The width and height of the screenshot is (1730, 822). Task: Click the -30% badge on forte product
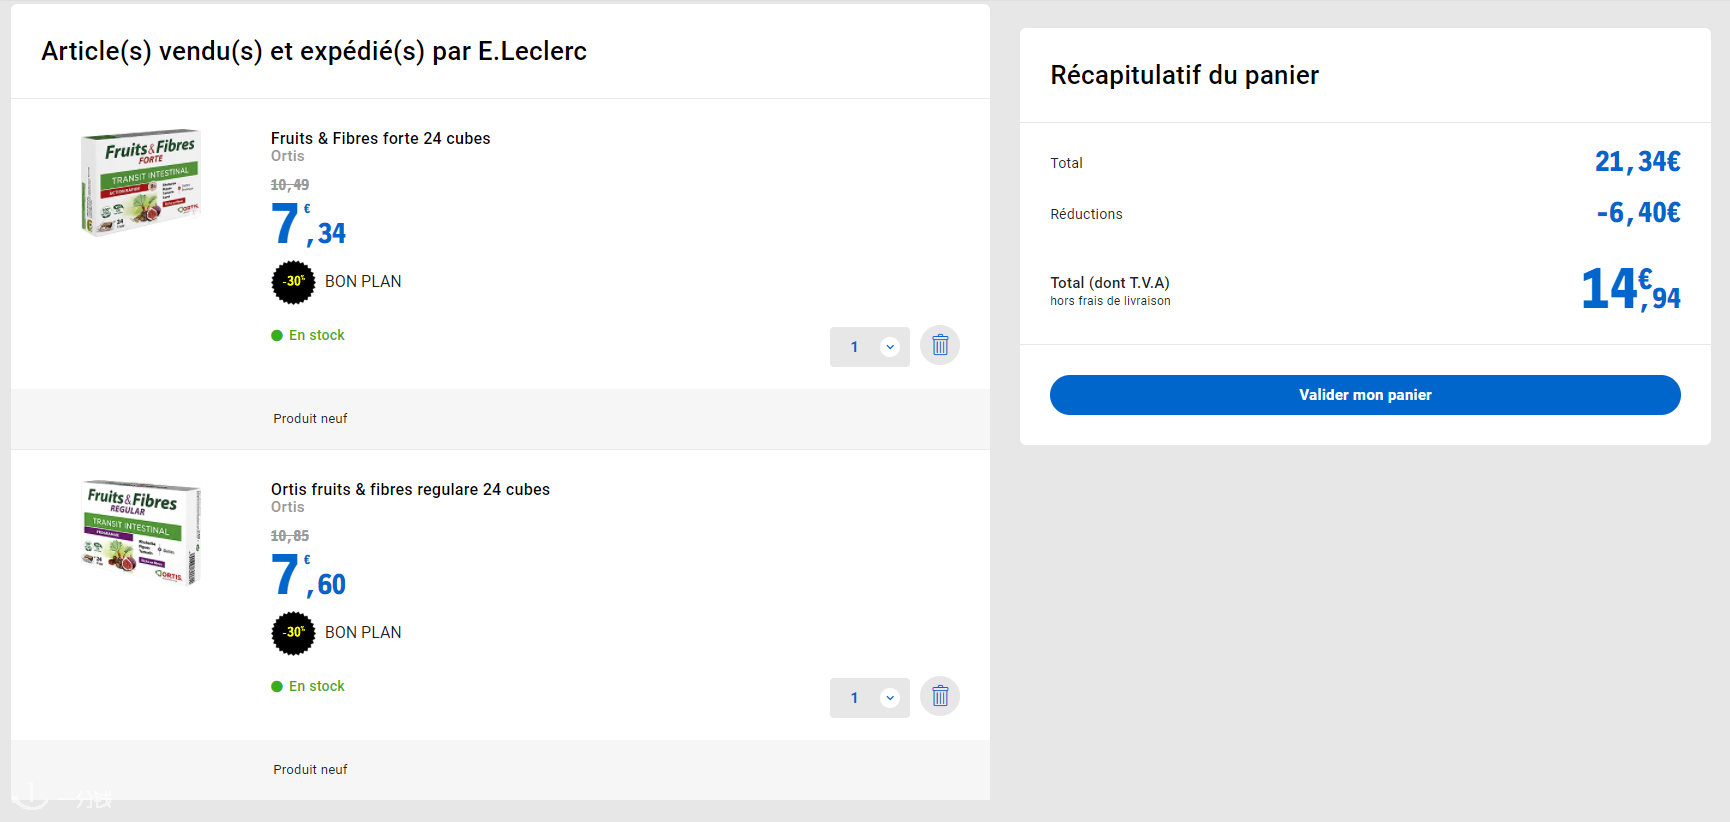click(x=293, y=282)
